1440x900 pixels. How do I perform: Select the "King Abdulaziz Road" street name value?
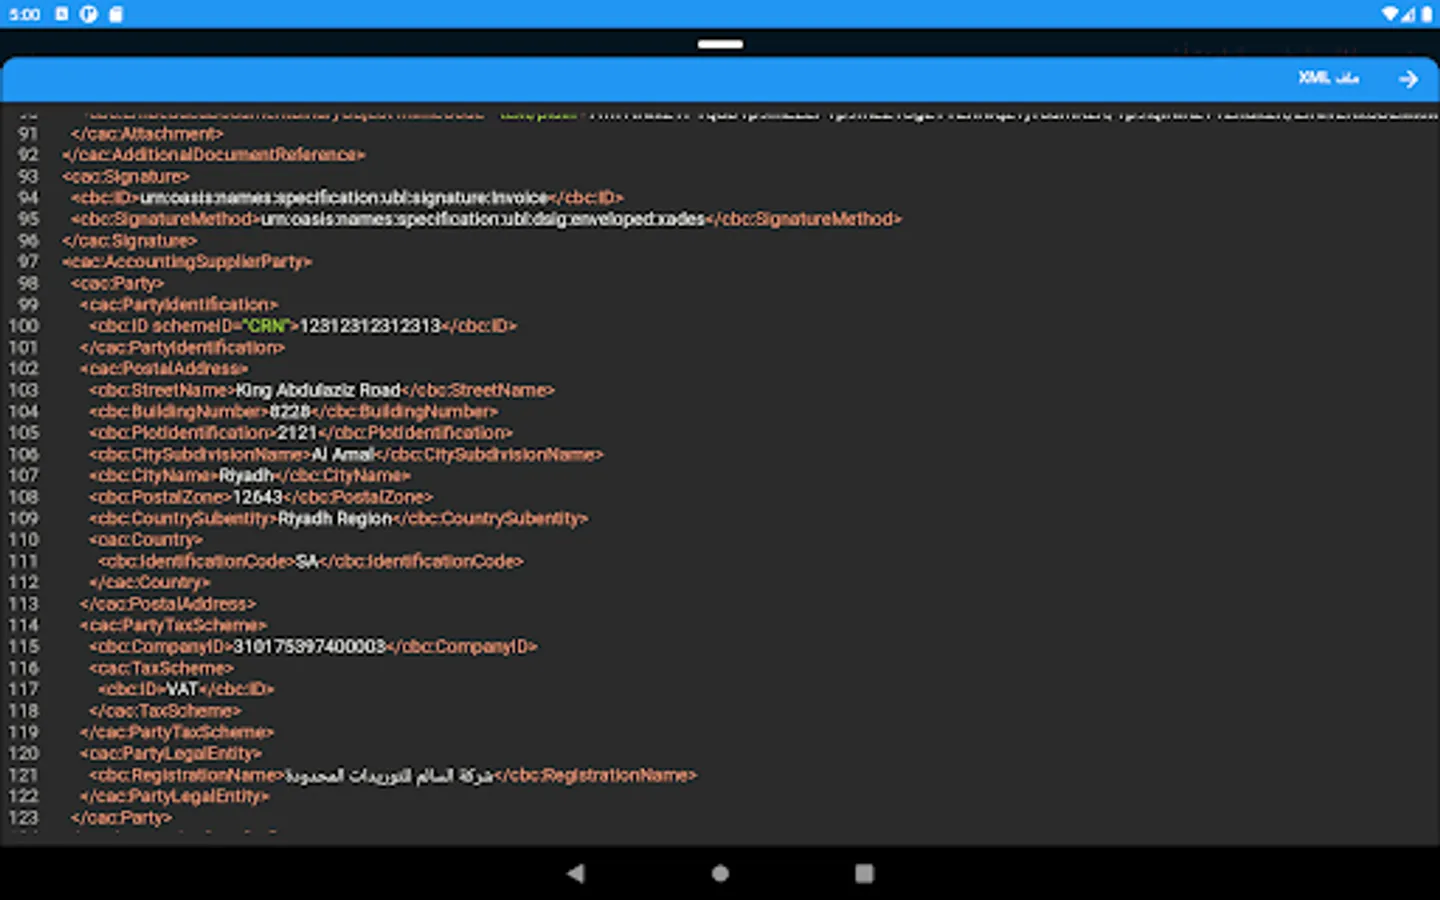(x=318, y=391)
